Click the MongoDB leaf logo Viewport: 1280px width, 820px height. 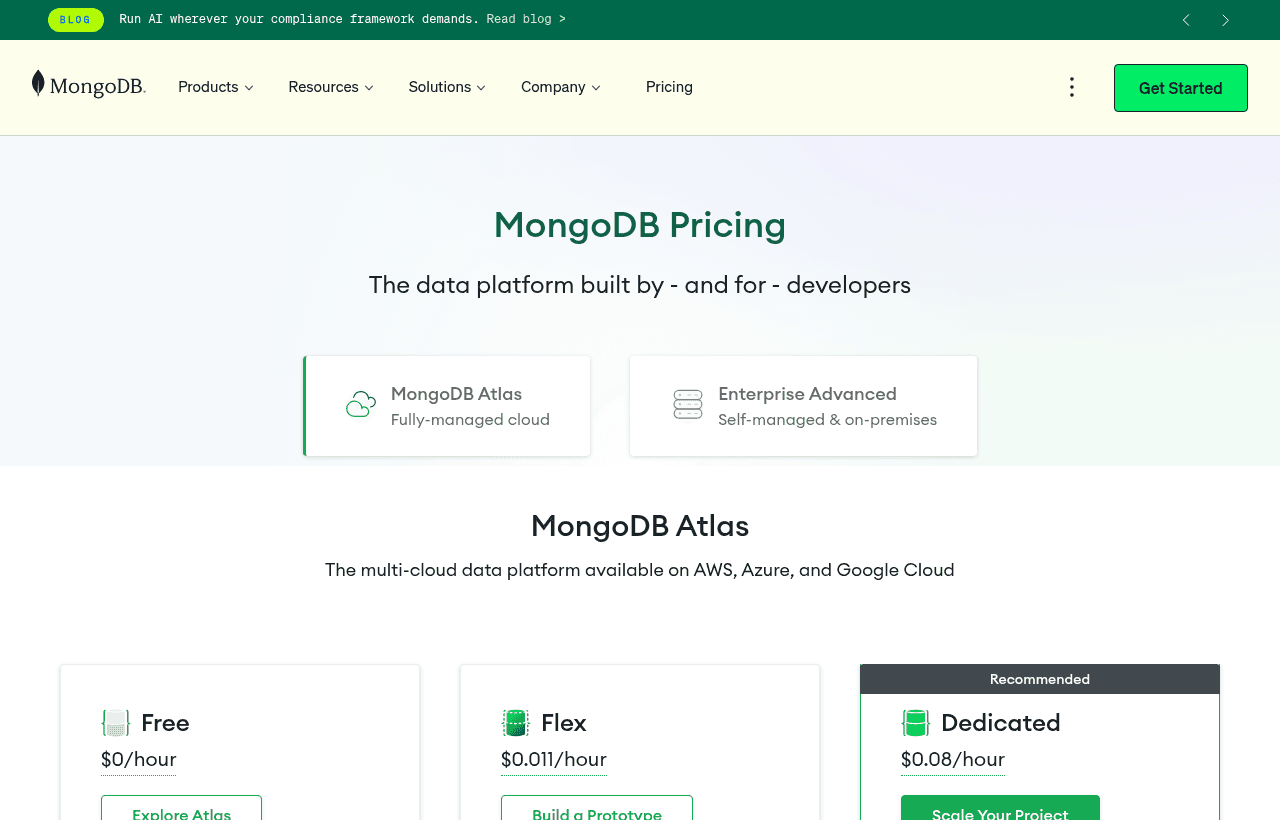(88, 85)
